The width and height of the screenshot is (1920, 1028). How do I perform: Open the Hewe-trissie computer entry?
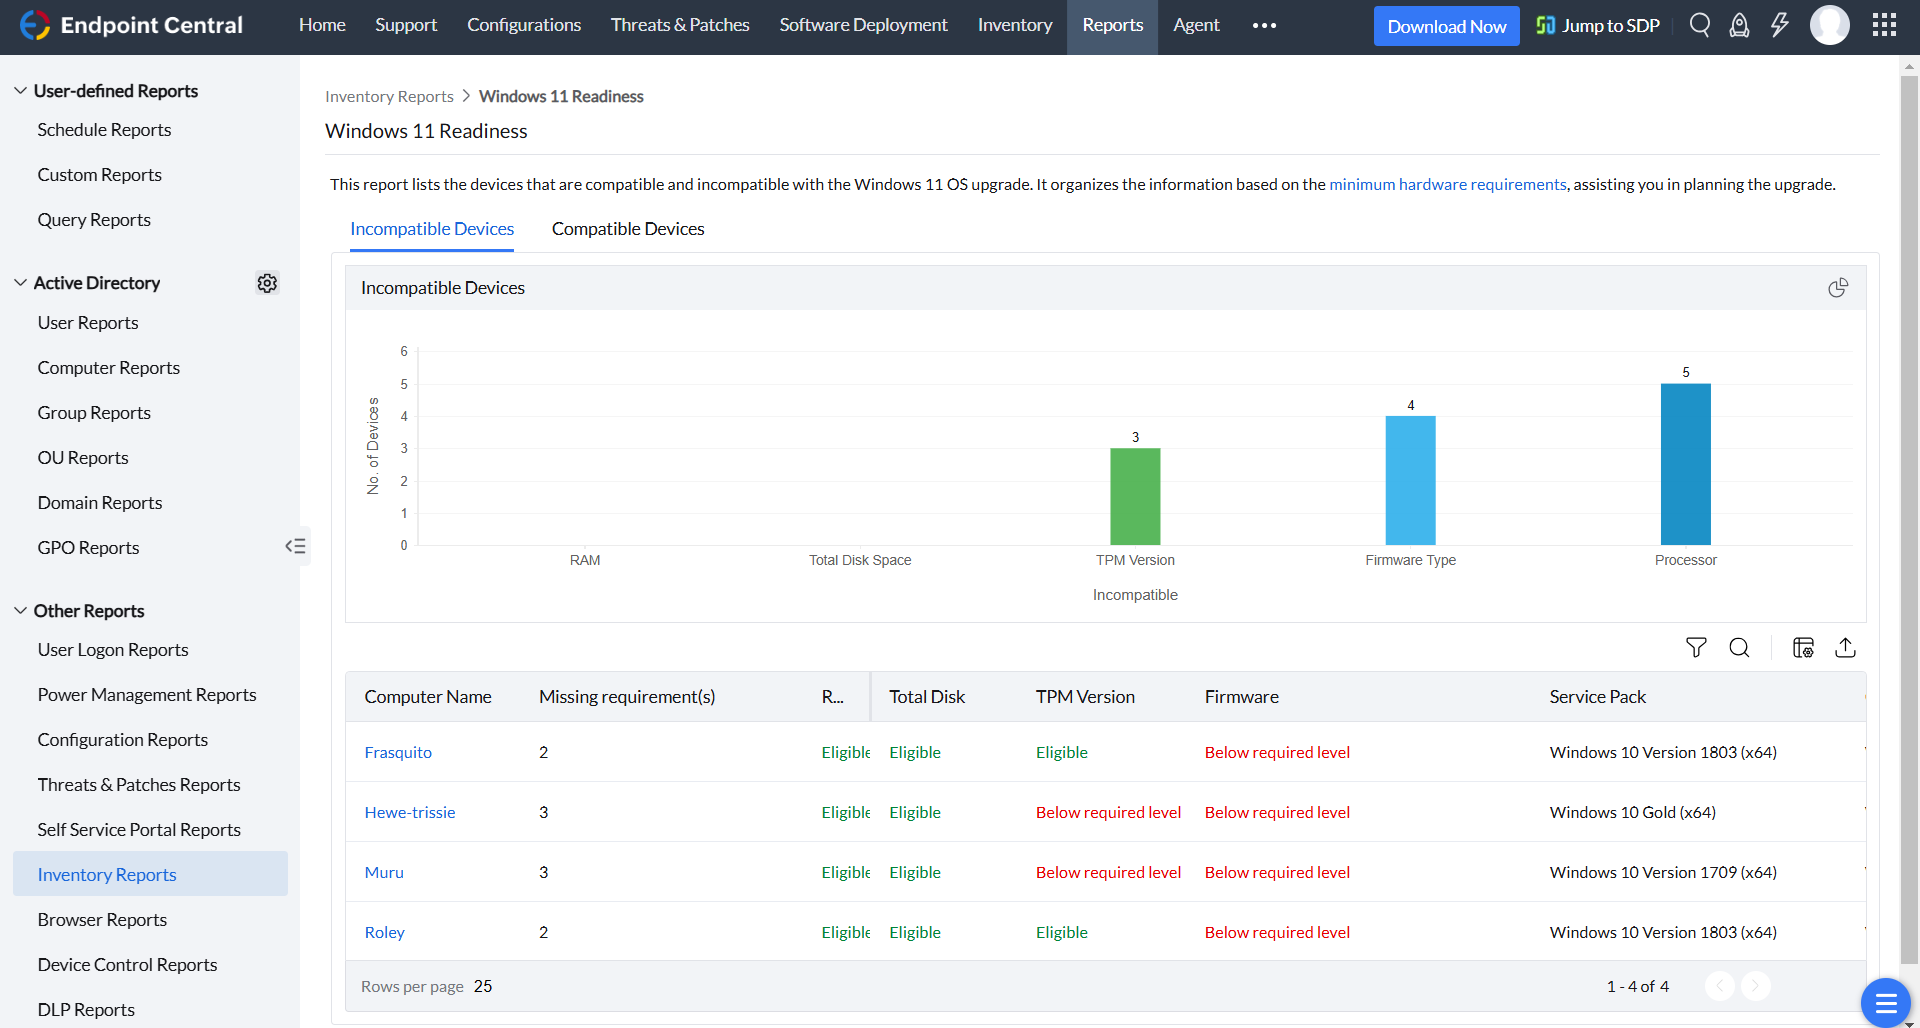[410, 812]
